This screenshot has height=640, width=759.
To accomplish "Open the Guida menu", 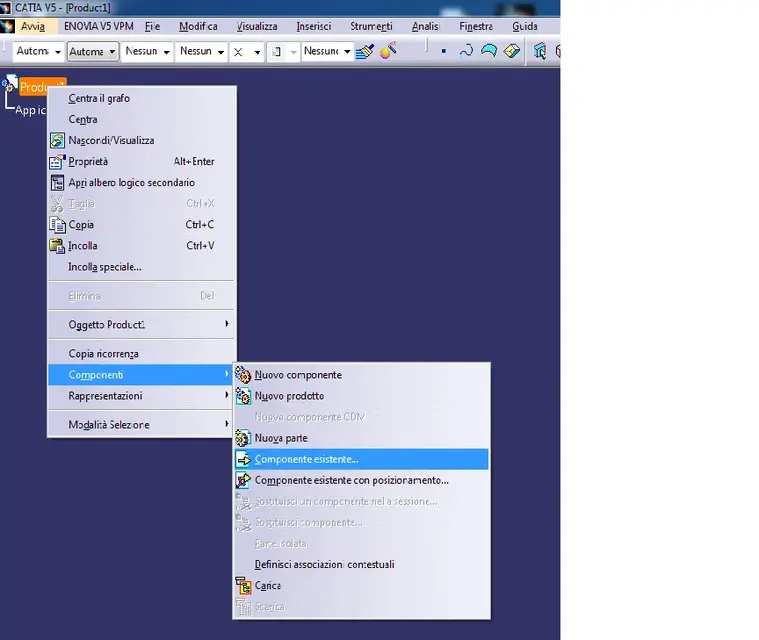I will tap(525, 26).
